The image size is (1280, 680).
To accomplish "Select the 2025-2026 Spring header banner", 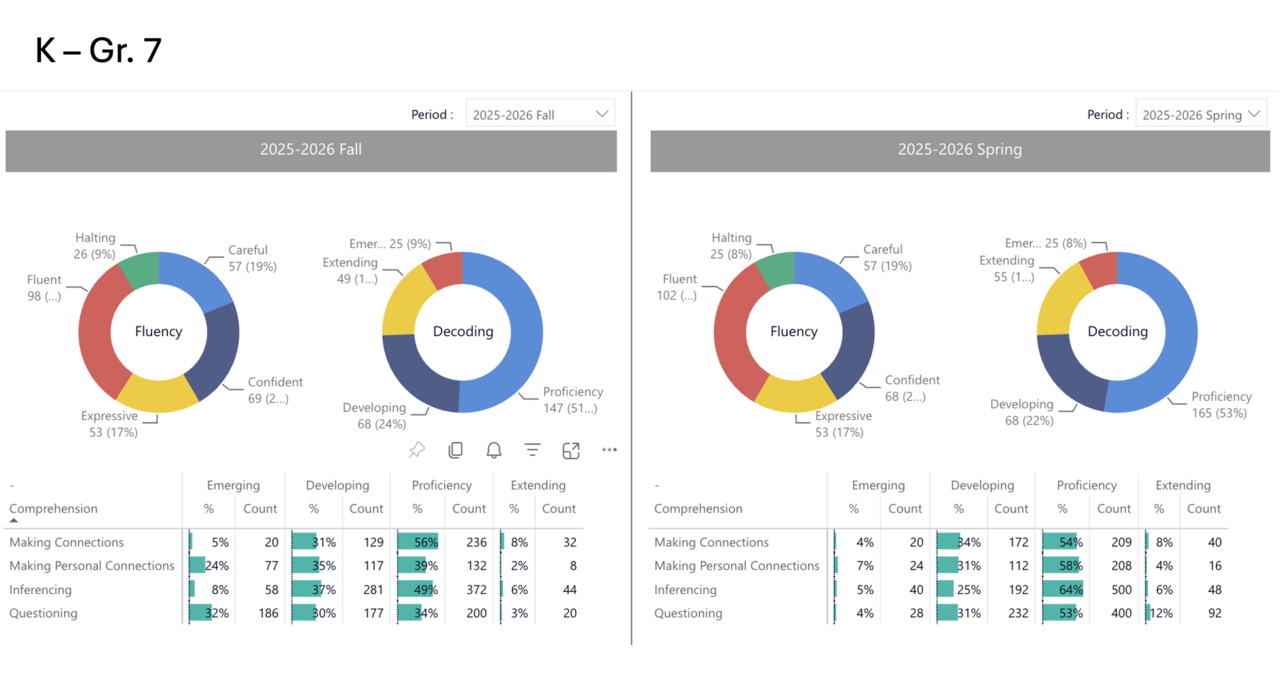I will point(960,150).
